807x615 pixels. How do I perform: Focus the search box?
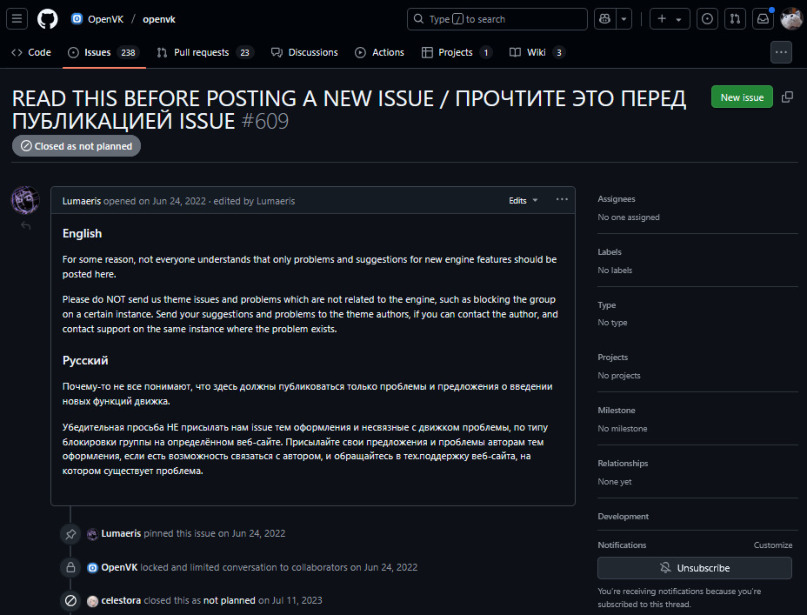(497, 19)
